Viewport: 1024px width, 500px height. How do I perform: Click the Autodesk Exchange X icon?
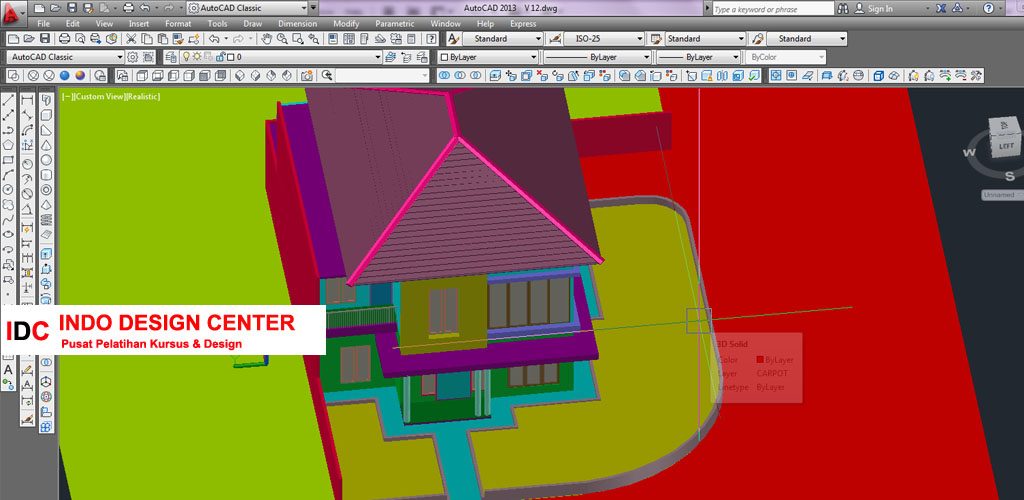click(x=941, y=8)
